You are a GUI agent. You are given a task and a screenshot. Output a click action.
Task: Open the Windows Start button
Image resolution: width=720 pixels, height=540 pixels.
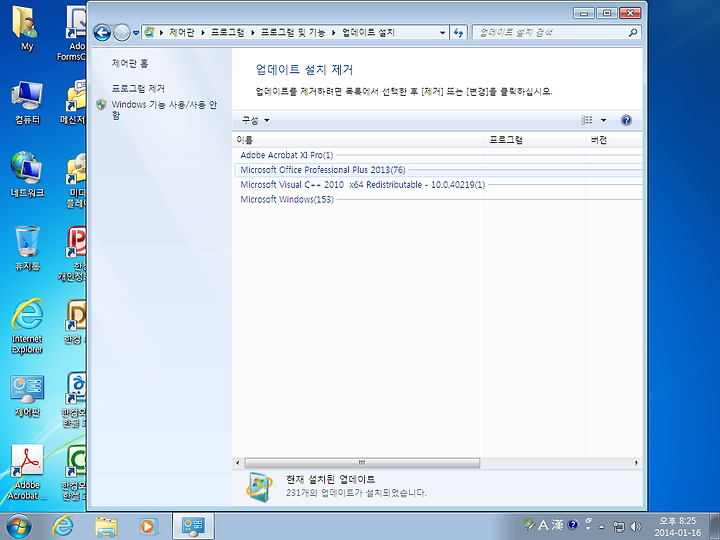[x=18, y=526]
